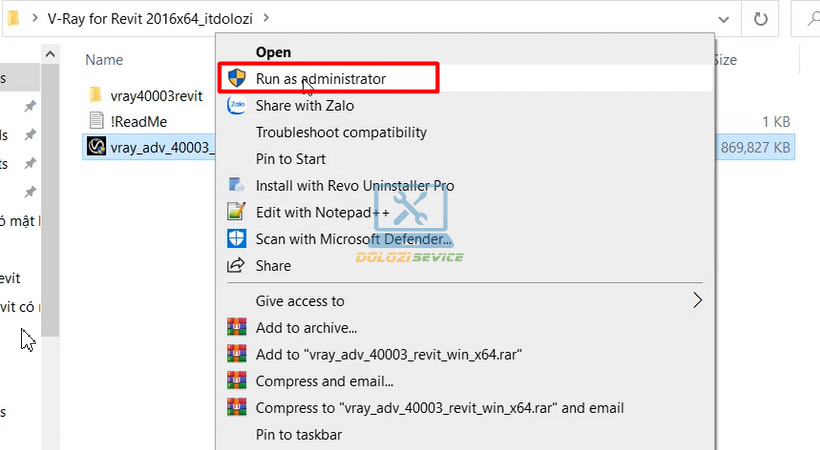The height and width of the screenshot is (450, 820).
Task: Select Pin to Start option
Action: [x=290, y=159]
